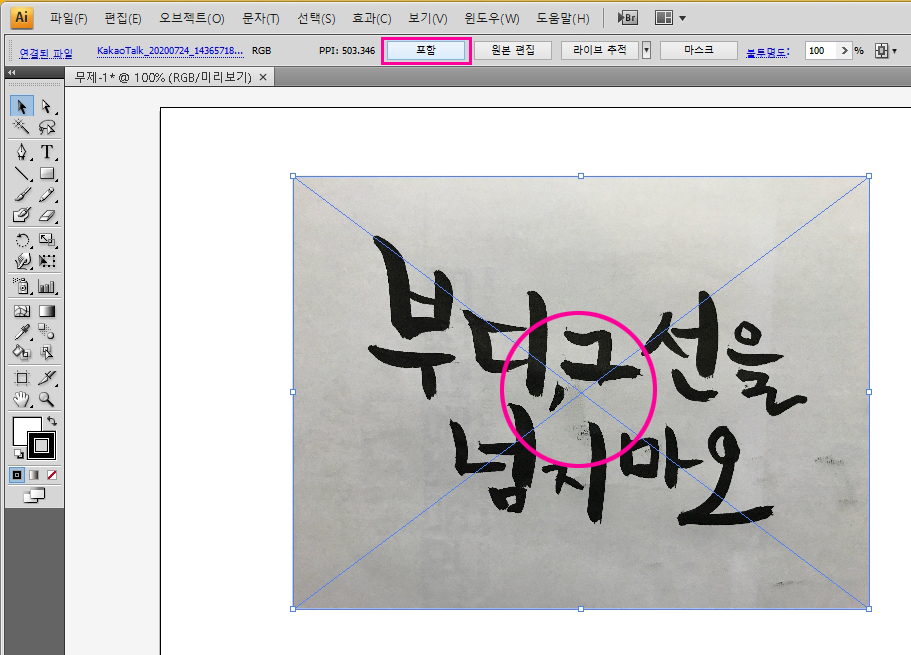Select the Free Transform tool
This screenshot has width=911, height=655.
pyautogui.click(x=46, y=261)
